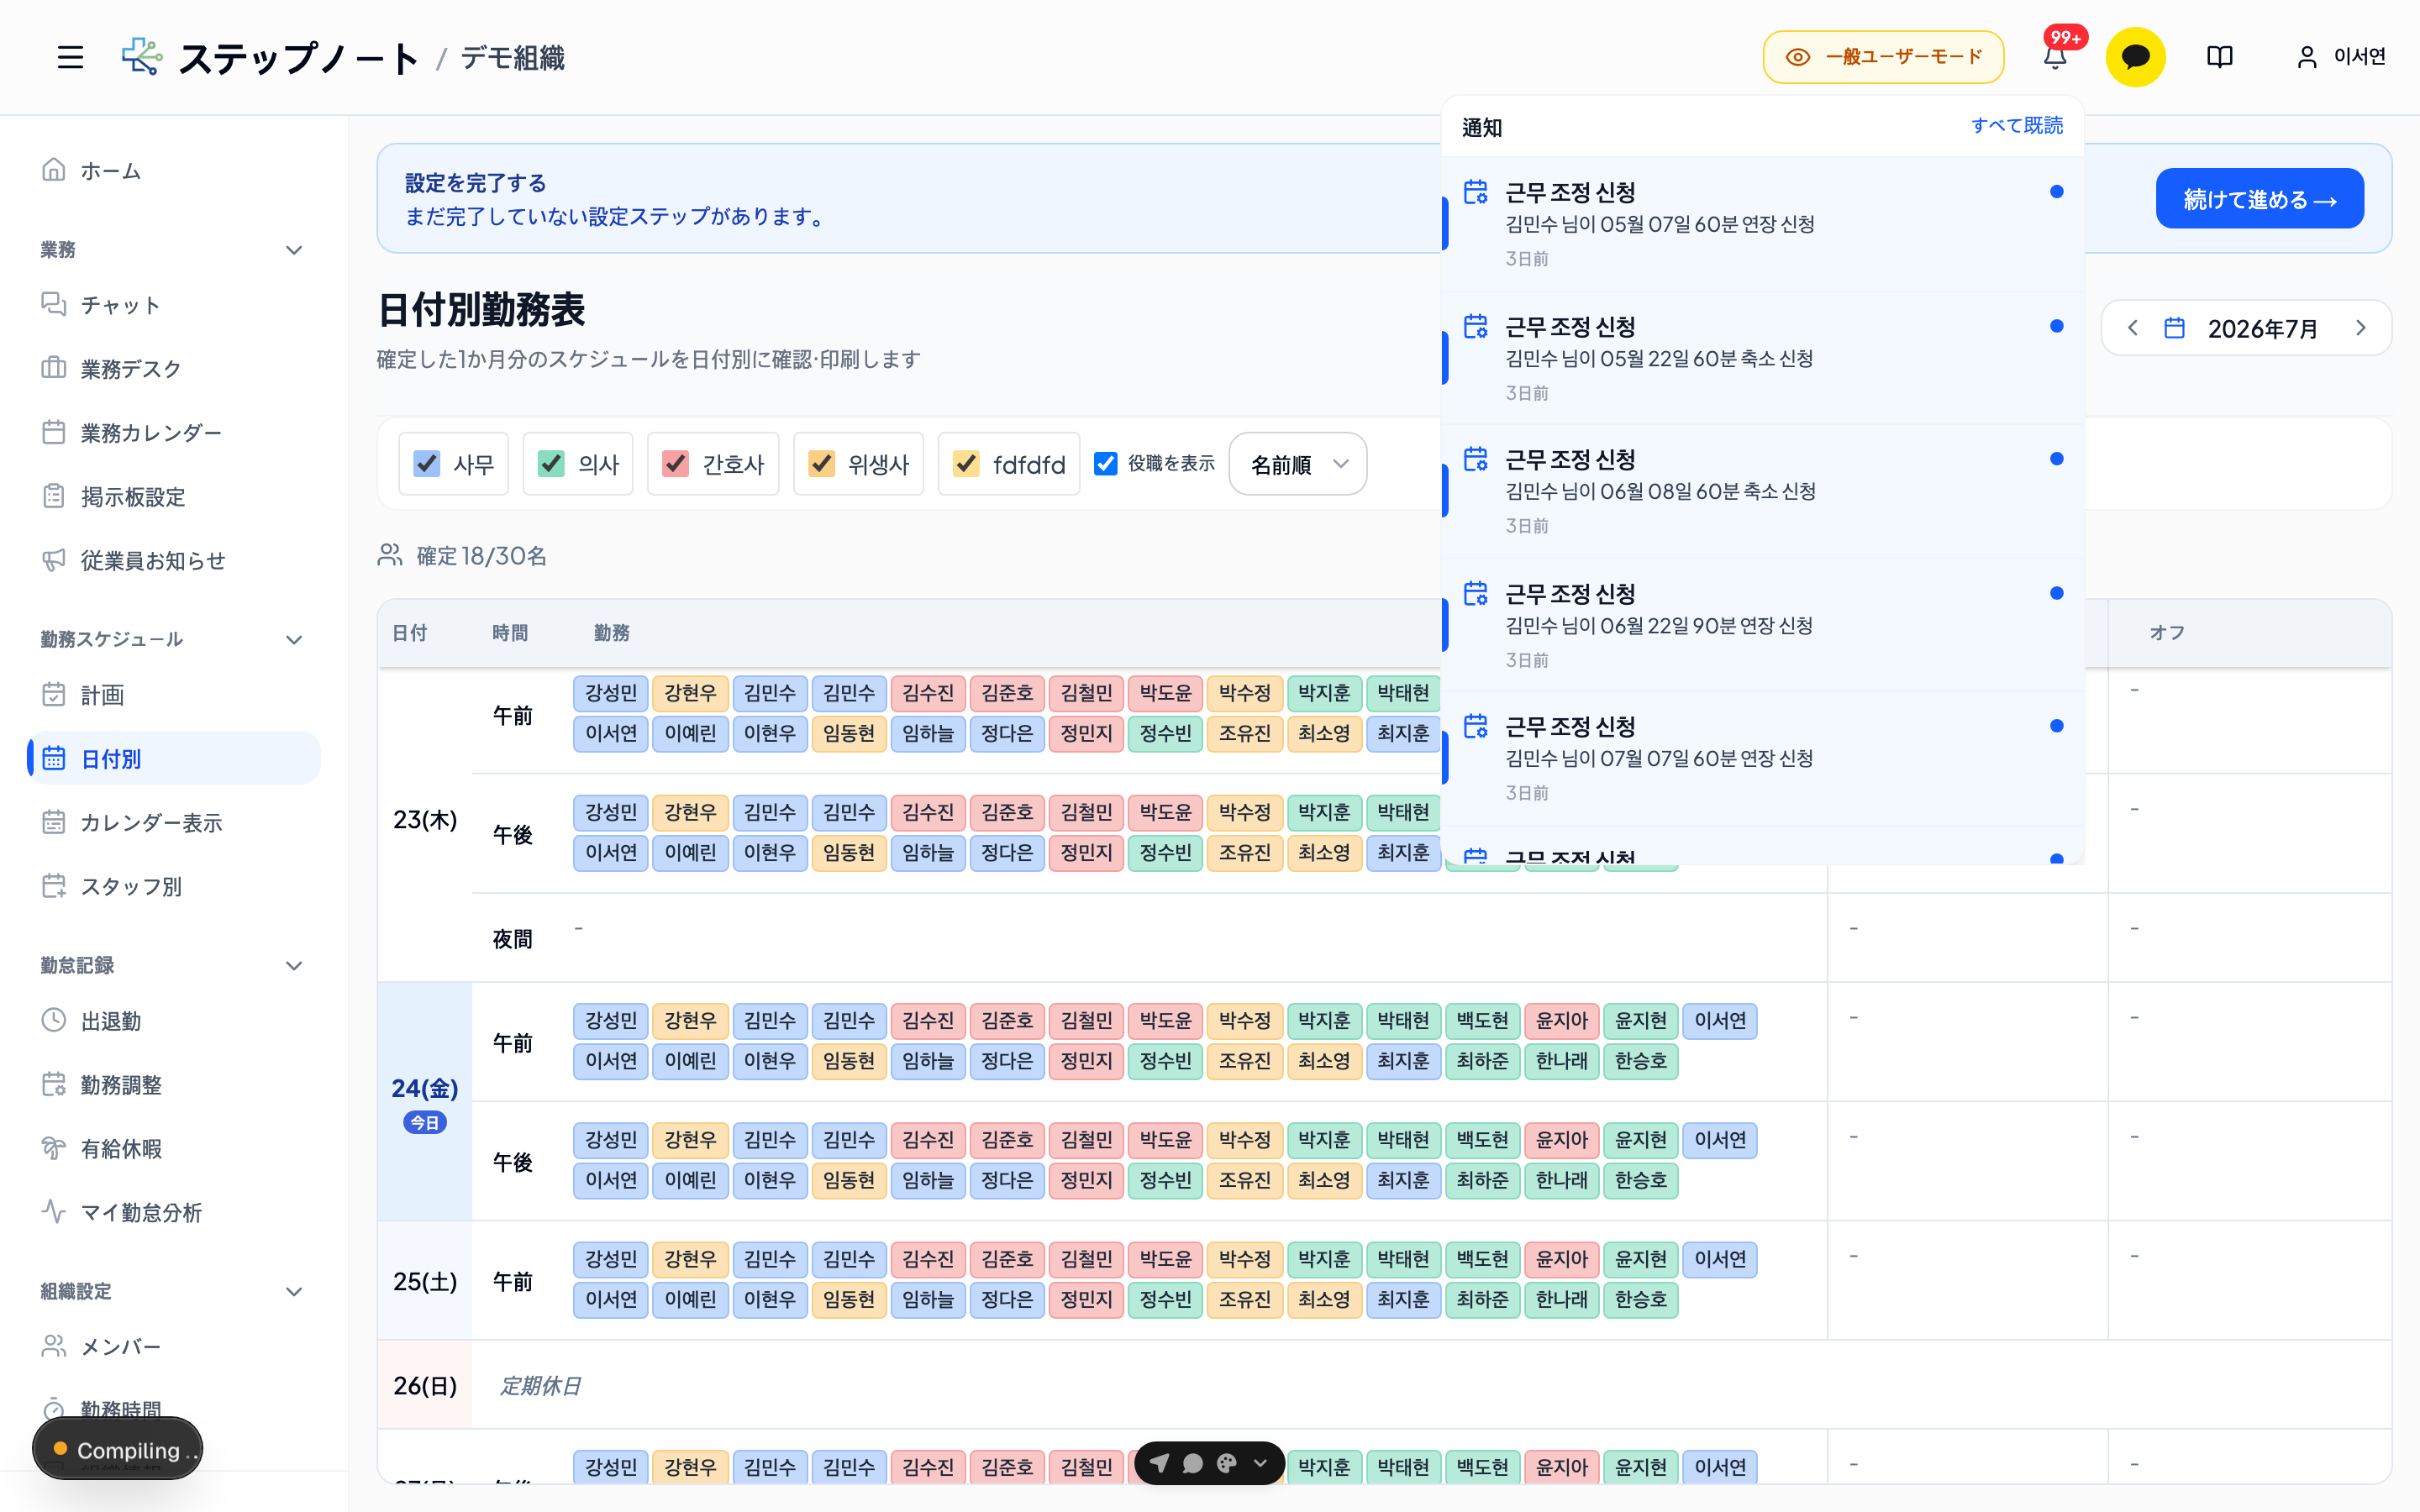Click the オフ column header
The image size is (2420, 1512).
(x=2166, y=633)
